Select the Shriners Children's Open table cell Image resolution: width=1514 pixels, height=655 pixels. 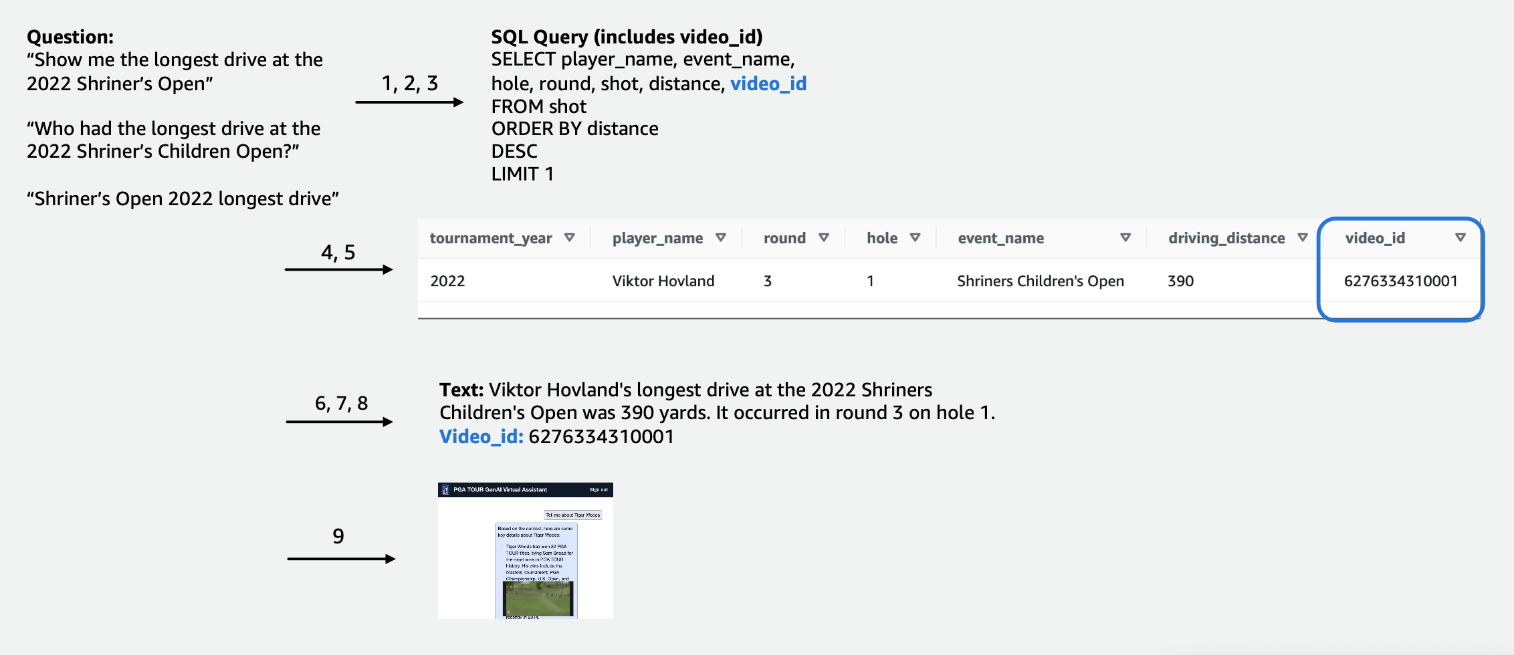pyautogui.click(x=1040, y=281)
